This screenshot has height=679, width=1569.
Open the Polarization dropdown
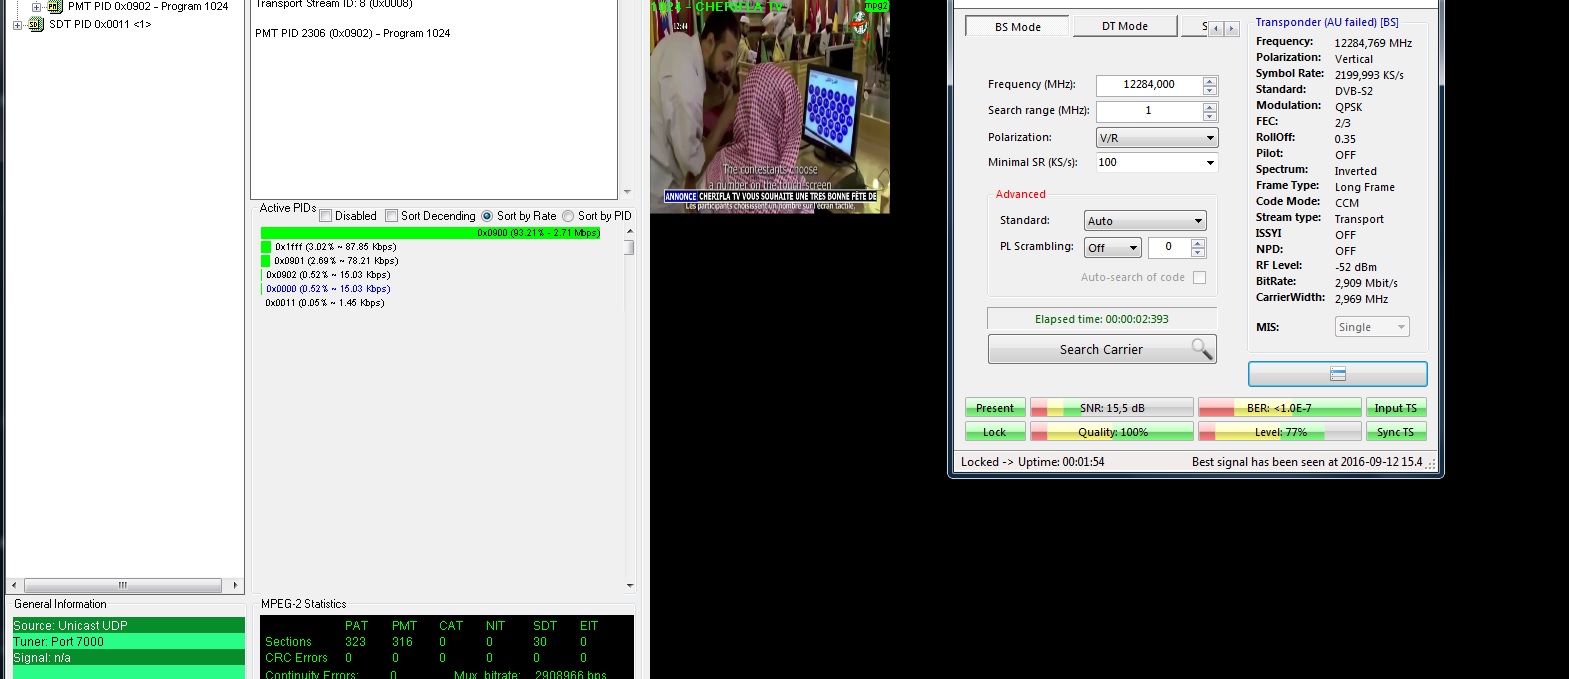tap(1156, 138)
